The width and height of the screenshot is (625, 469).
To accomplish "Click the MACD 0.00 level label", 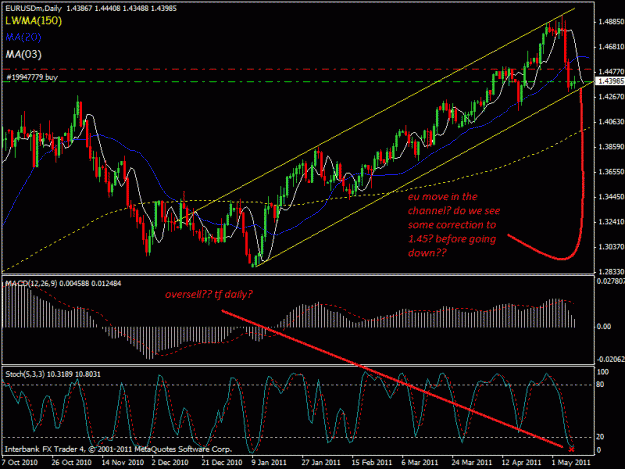I will coord(604,327).
